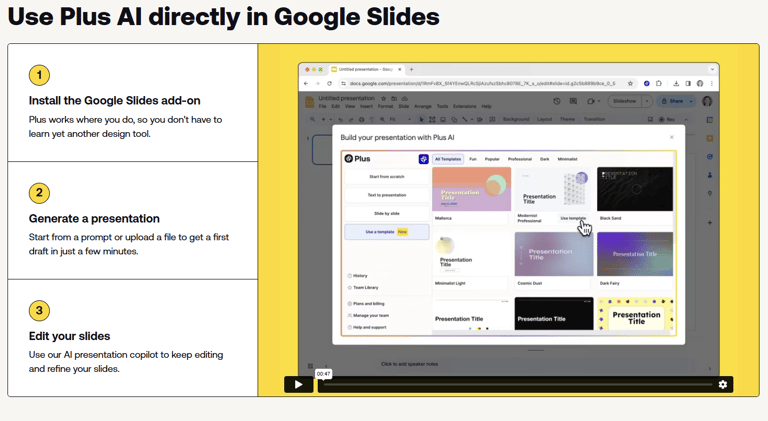Open Help and support
Viewport: 768px width, 421px height.
pyautogui.click(x=367, y=327)
